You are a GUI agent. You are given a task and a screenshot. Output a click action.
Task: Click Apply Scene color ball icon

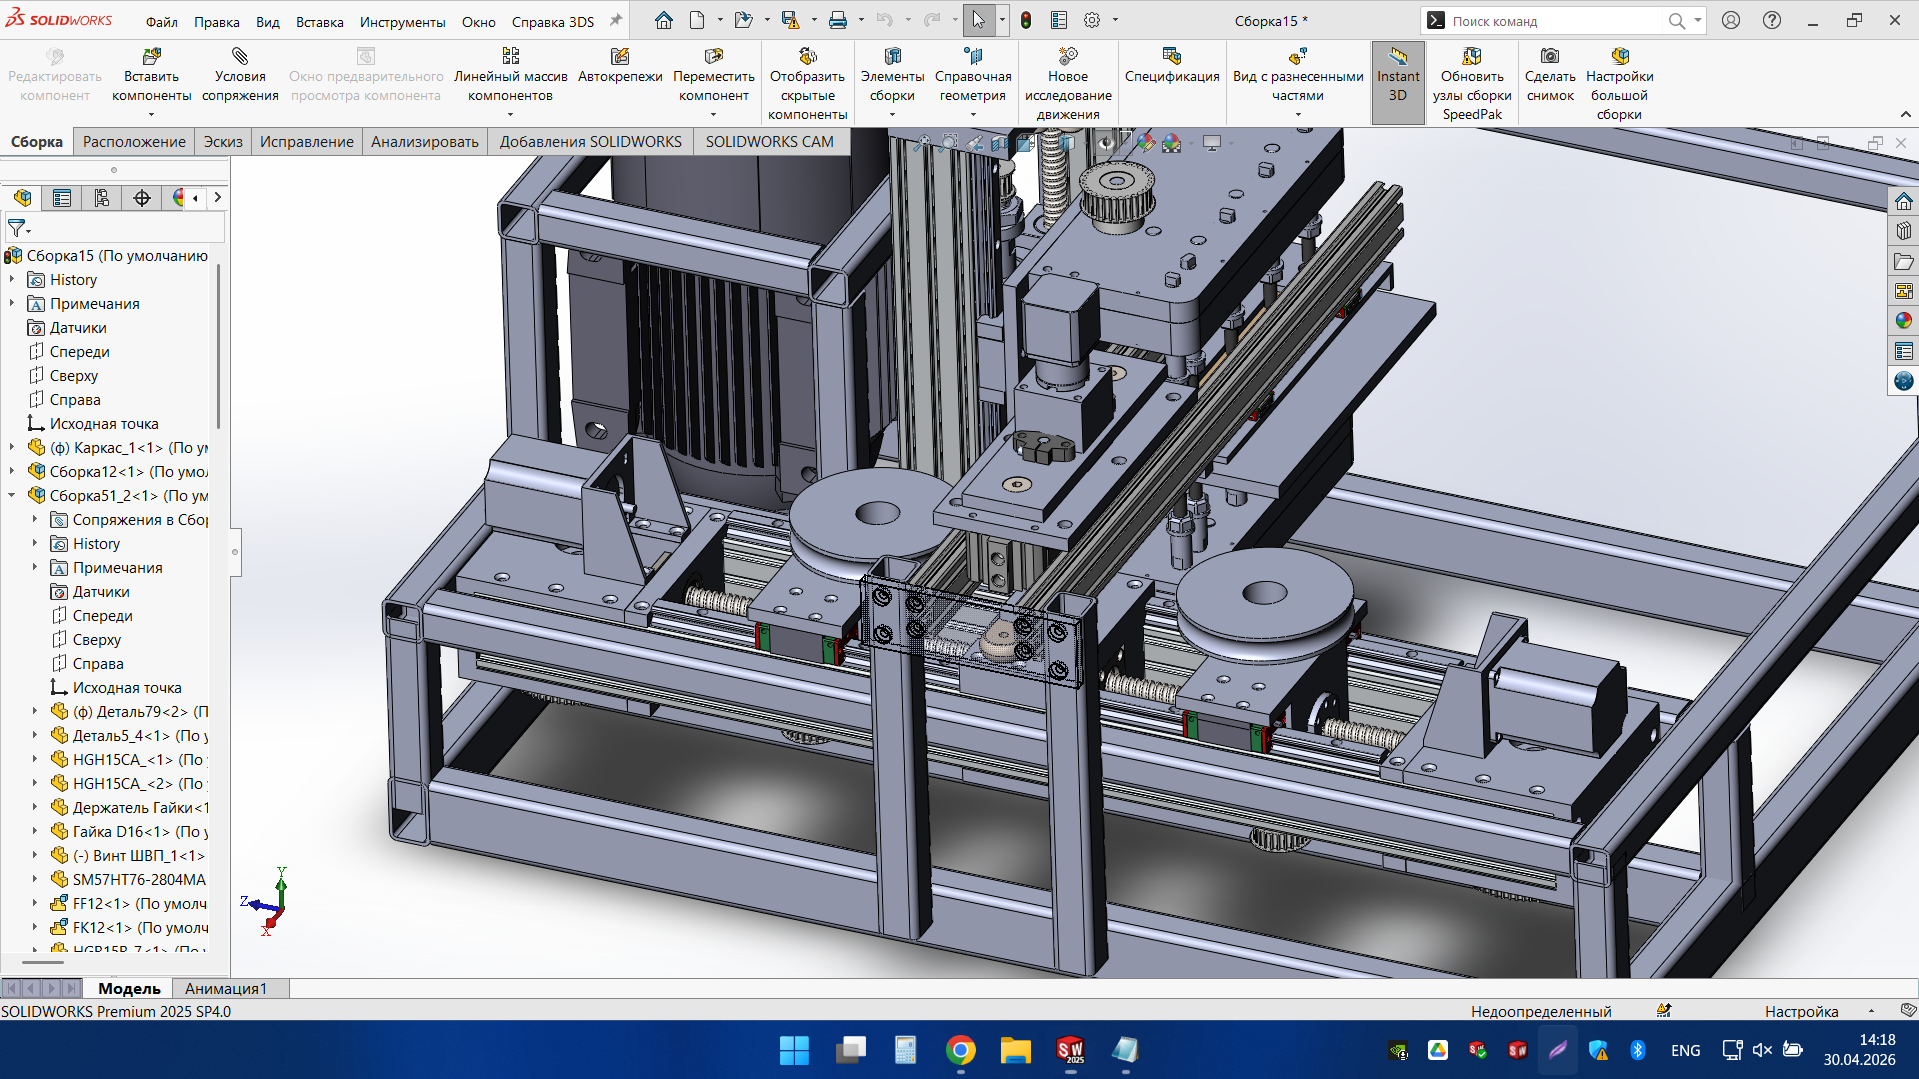pyautogui.click(x=1171, y=143)
